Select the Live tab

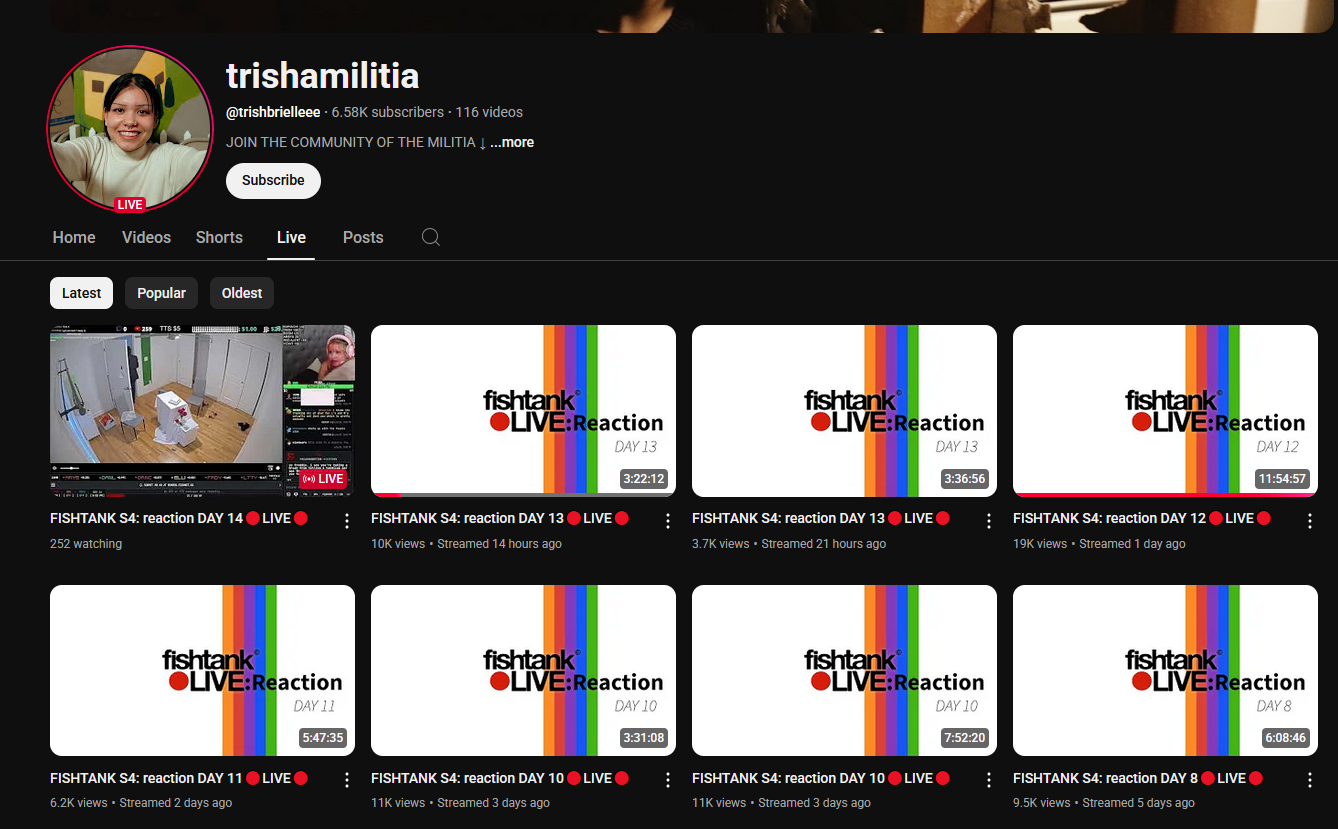pos(291,237)
